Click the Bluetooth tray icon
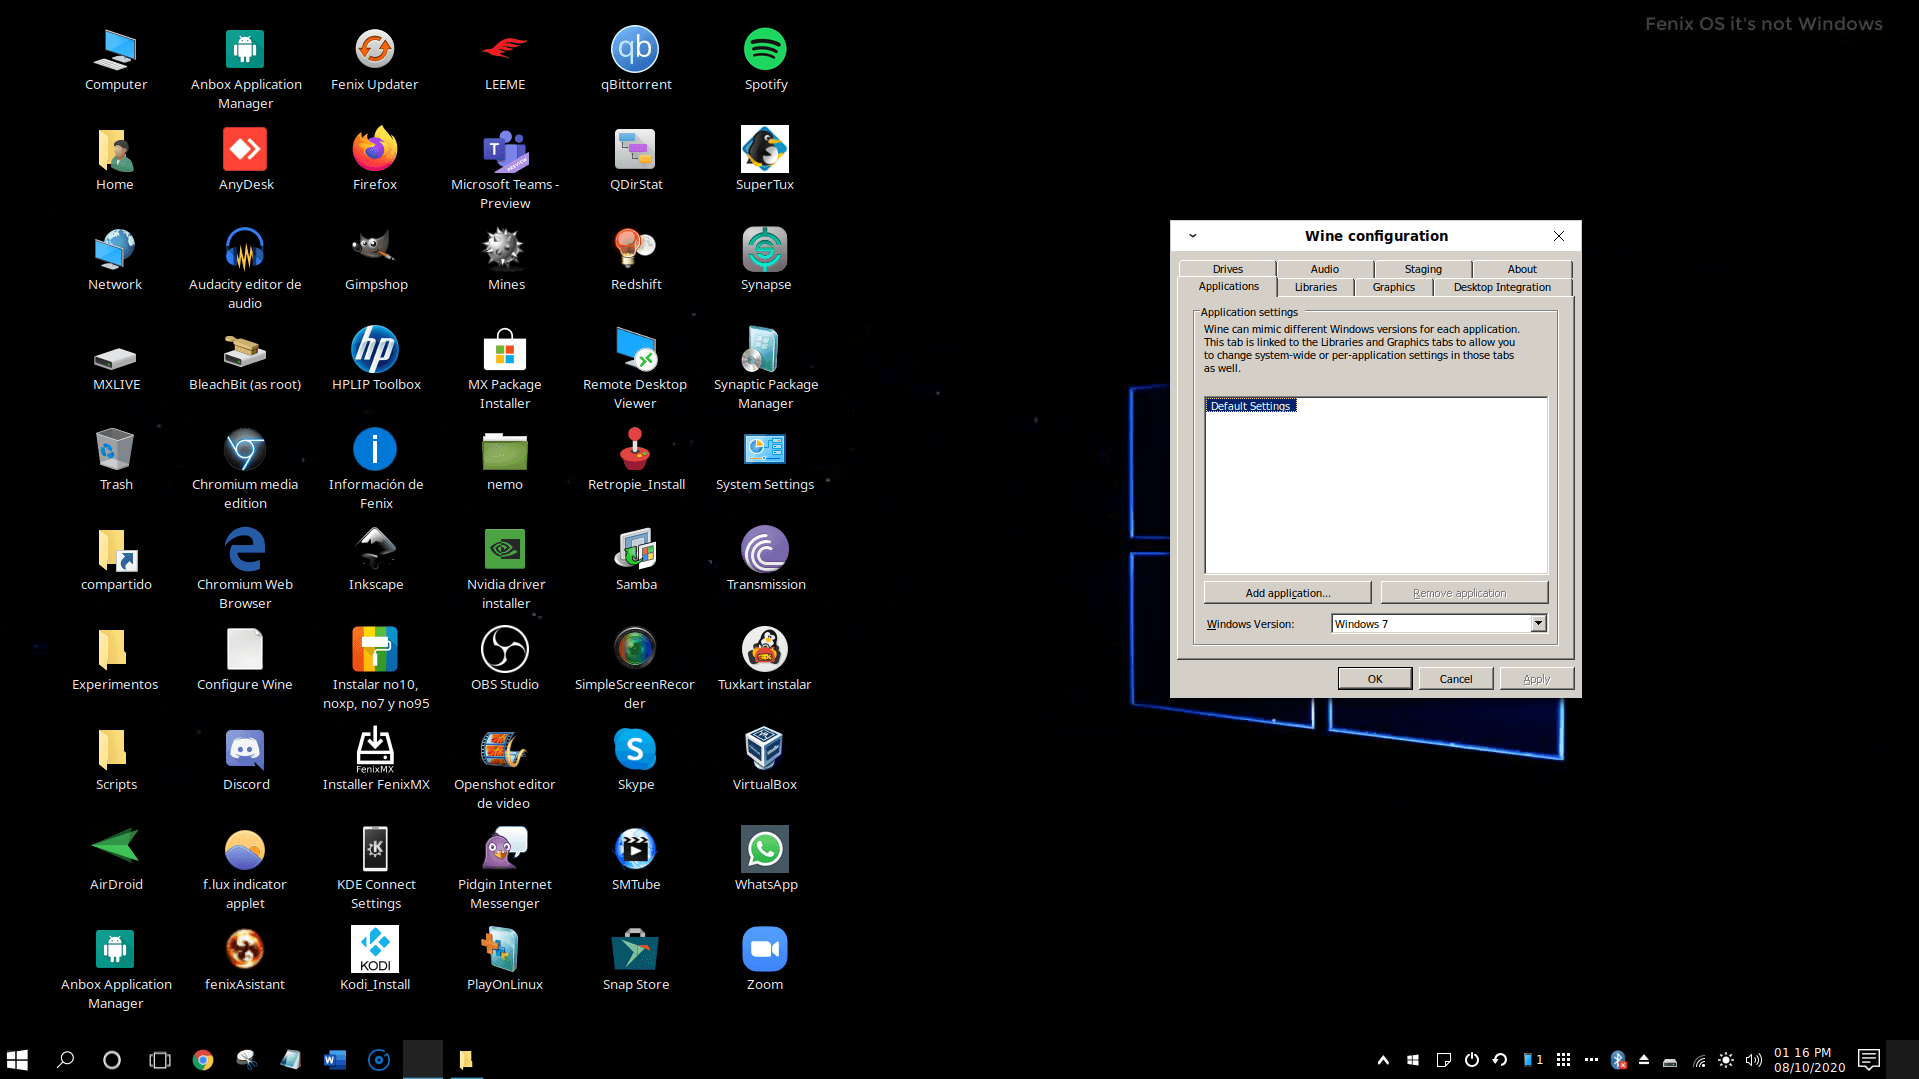1919x1079 pixels. (x=1618, y=1060)
